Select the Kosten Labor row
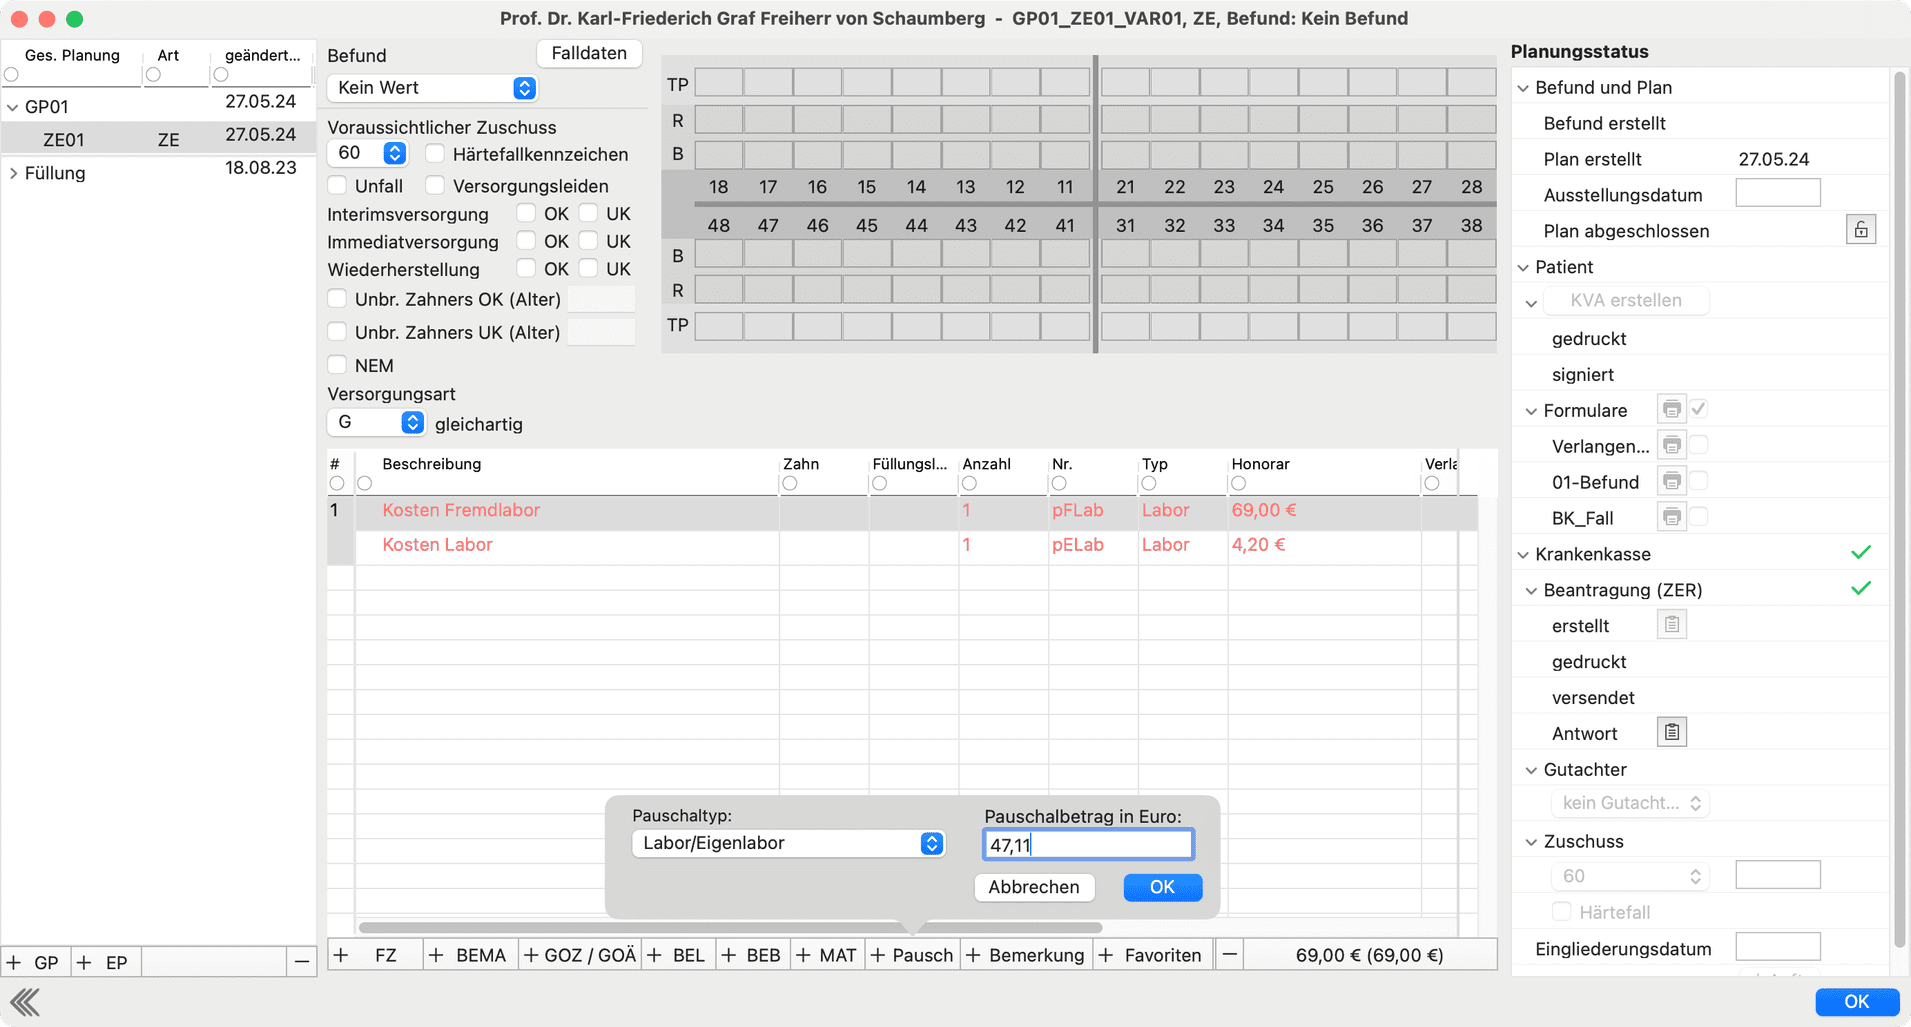This screenshot has width=1911, height=1027. tap(901, 545)
